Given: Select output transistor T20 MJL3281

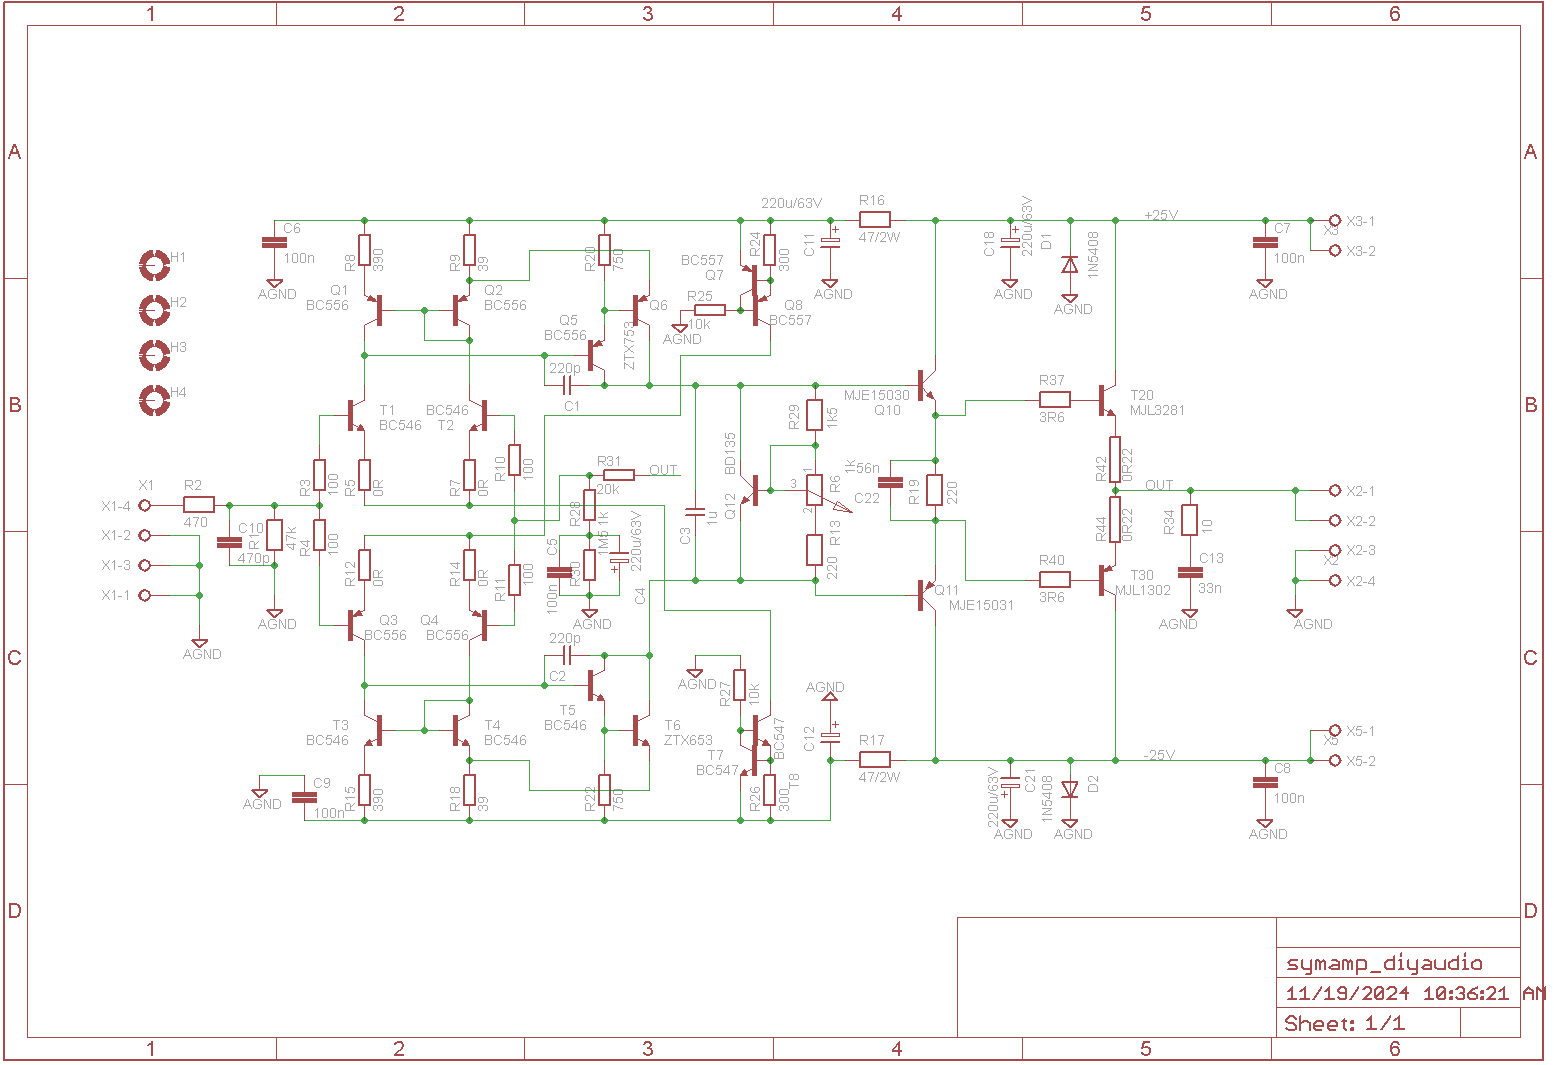Looking at the screenshot, I should coord(1107,400).
